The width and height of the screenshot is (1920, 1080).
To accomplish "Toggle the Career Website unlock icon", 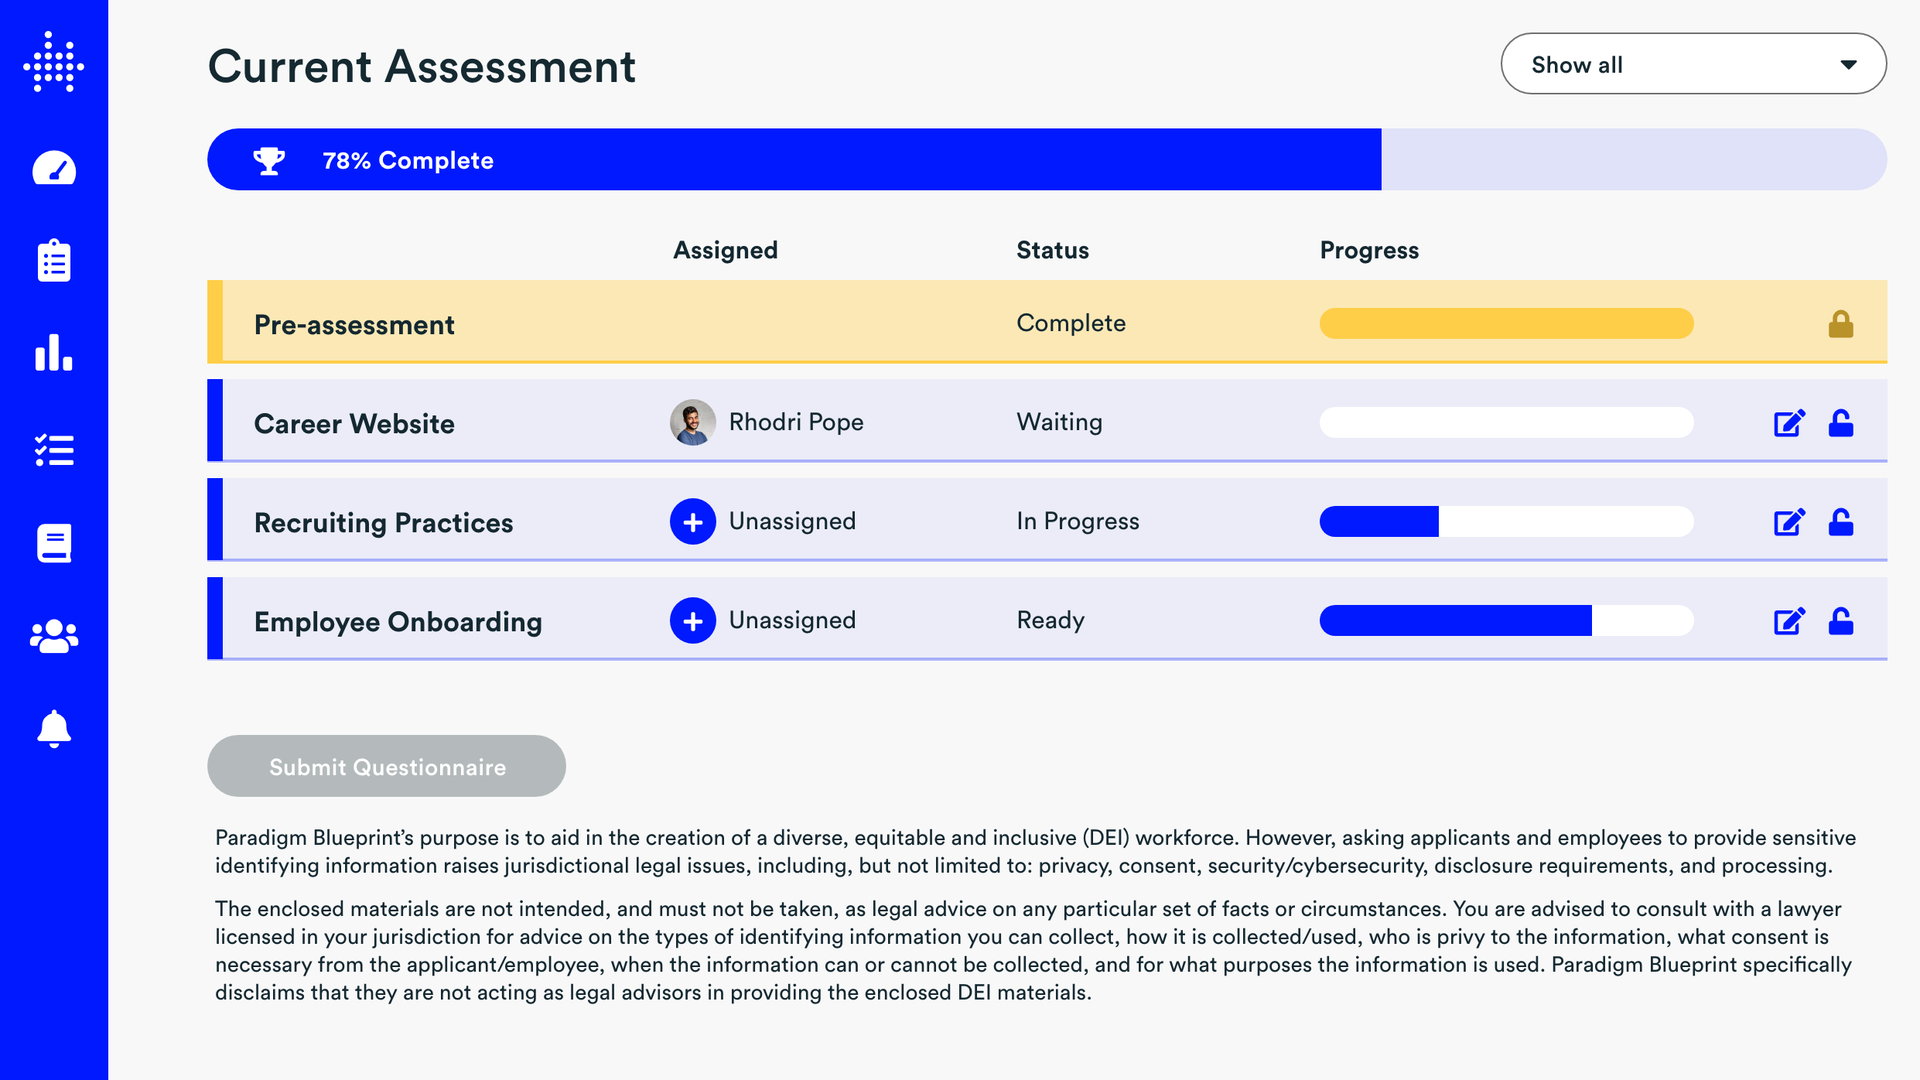I will [x=1841, y=423].
